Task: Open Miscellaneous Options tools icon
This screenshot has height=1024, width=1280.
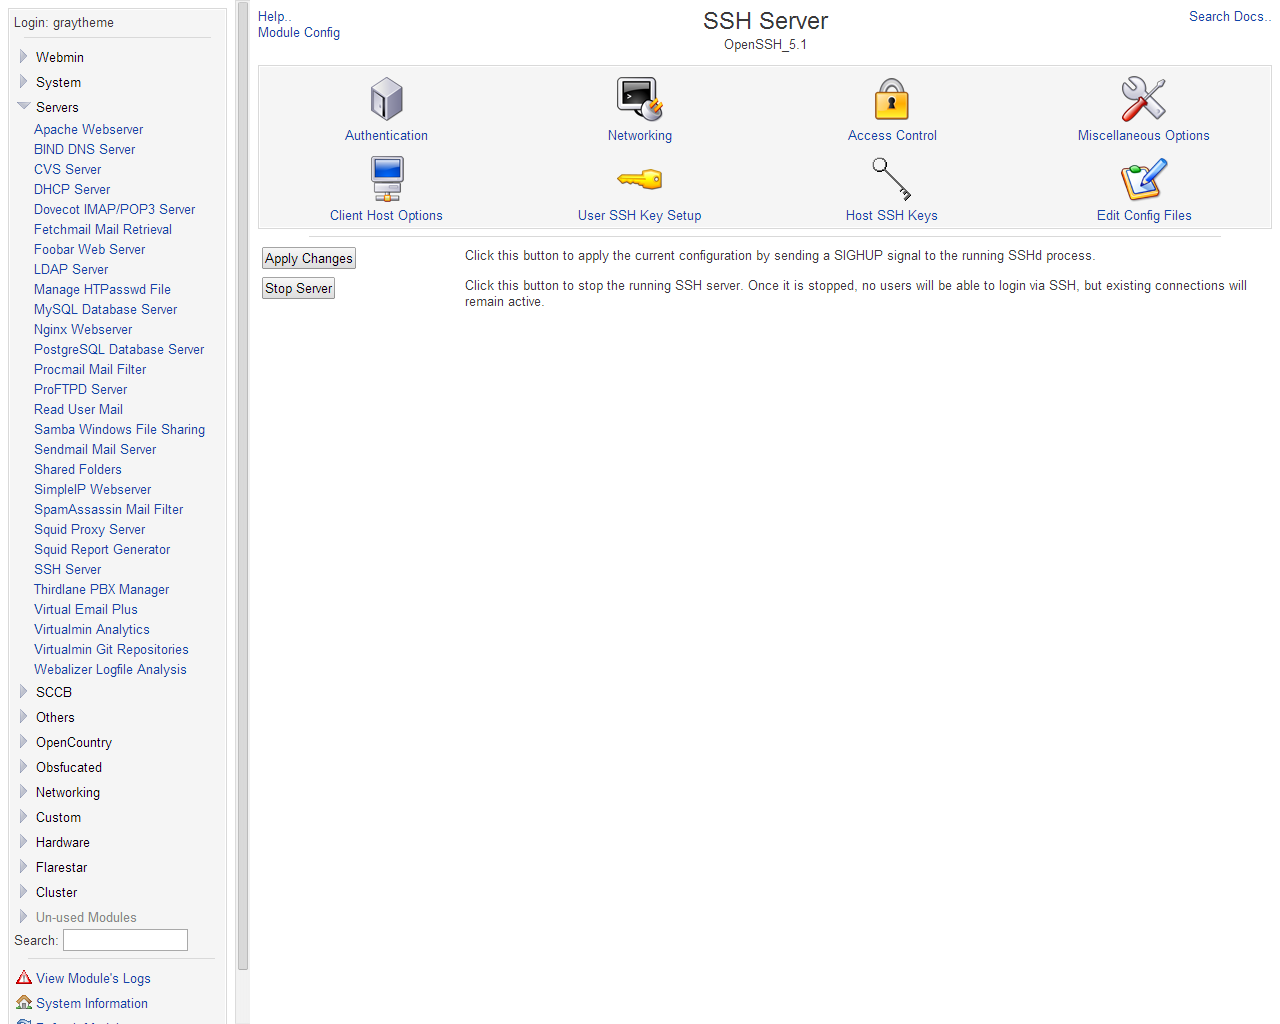Action: [x=1143, y=99]
